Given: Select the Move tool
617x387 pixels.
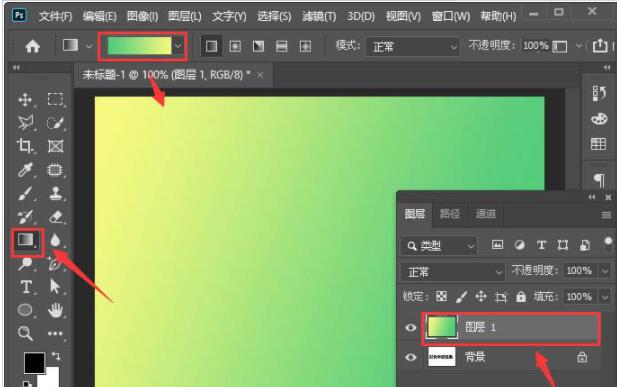Looking at the screenshot, I should point(25,100).
